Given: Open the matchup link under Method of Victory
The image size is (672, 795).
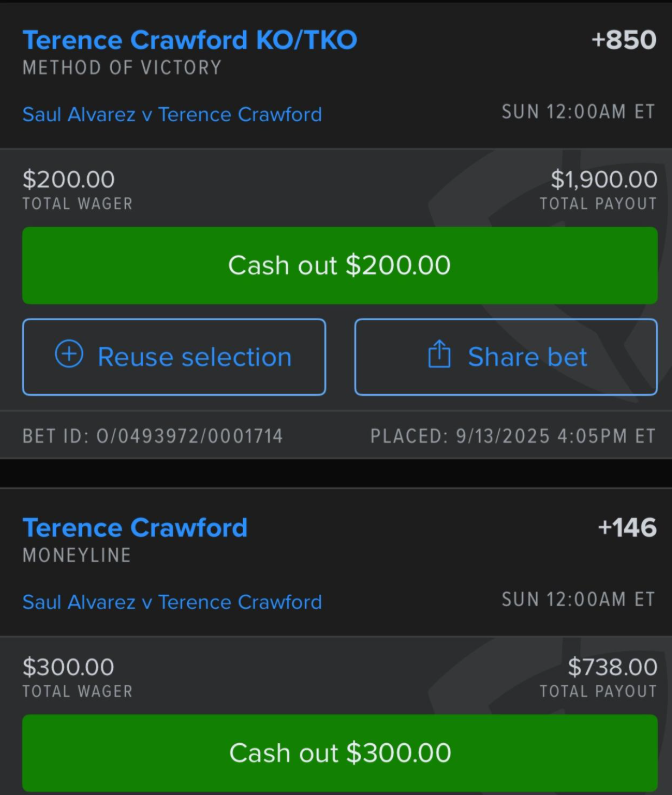Looking at the screenshot, I should point(172,114).
